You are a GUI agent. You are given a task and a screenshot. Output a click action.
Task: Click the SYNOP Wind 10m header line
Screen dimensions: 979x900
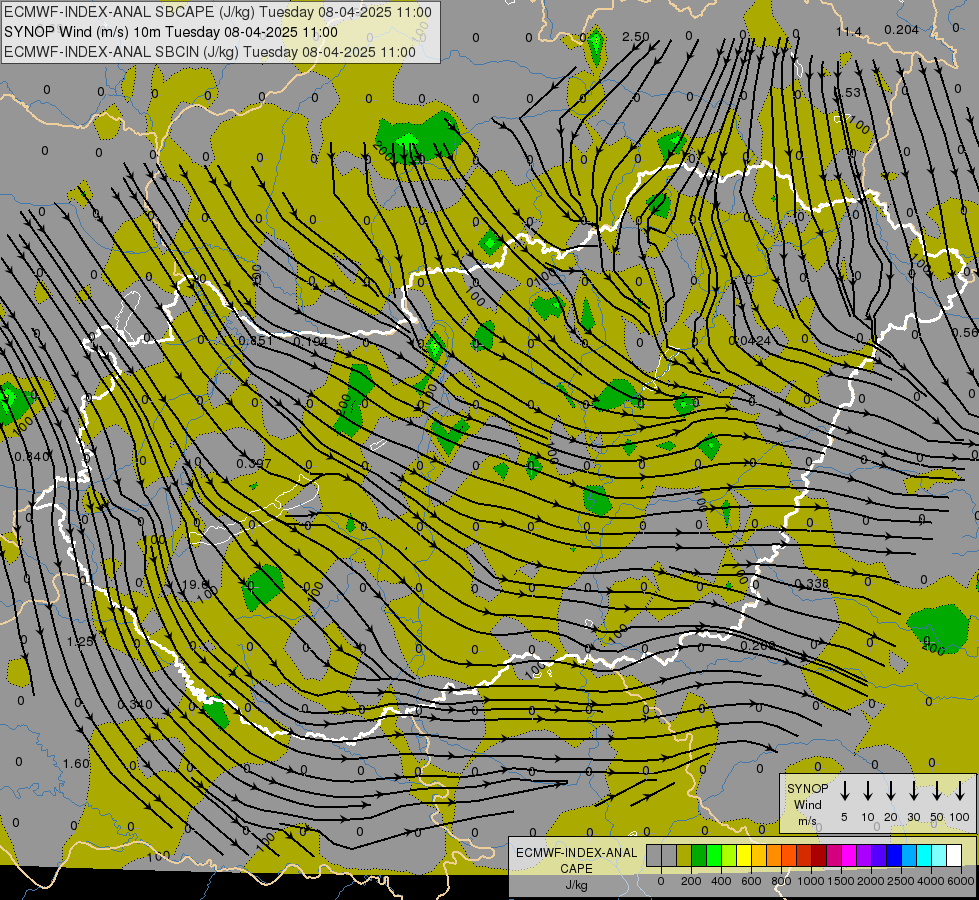point(170,32)
